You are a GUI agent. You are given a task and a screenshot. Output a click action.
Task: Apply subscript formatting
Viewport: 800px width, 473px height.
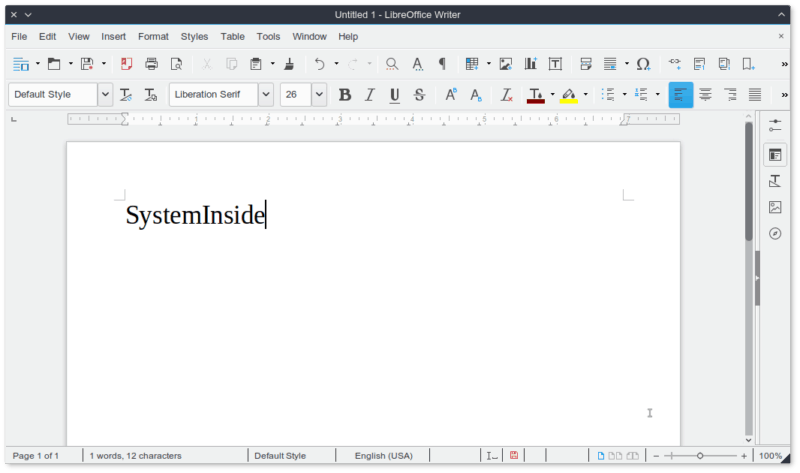point(476,95)
